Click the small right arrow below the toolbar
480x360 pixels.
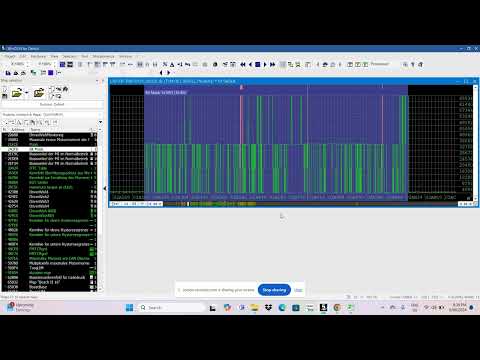pyautogui.click(x=169, y=72)
